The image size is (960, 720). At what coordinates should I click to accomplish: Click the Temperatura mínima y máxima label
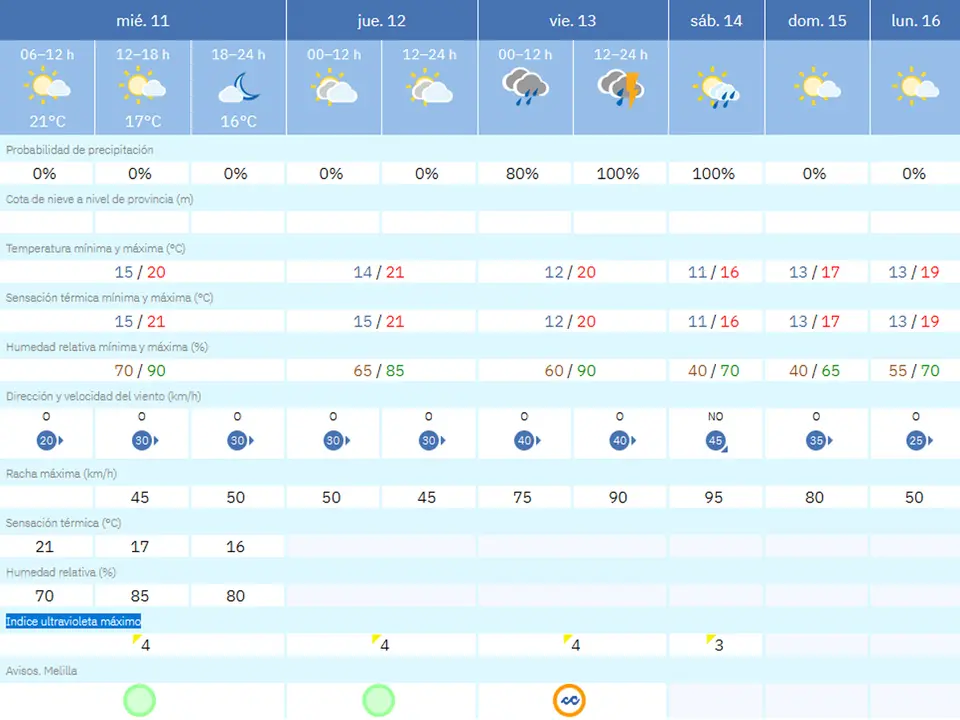tap(96, 249)
